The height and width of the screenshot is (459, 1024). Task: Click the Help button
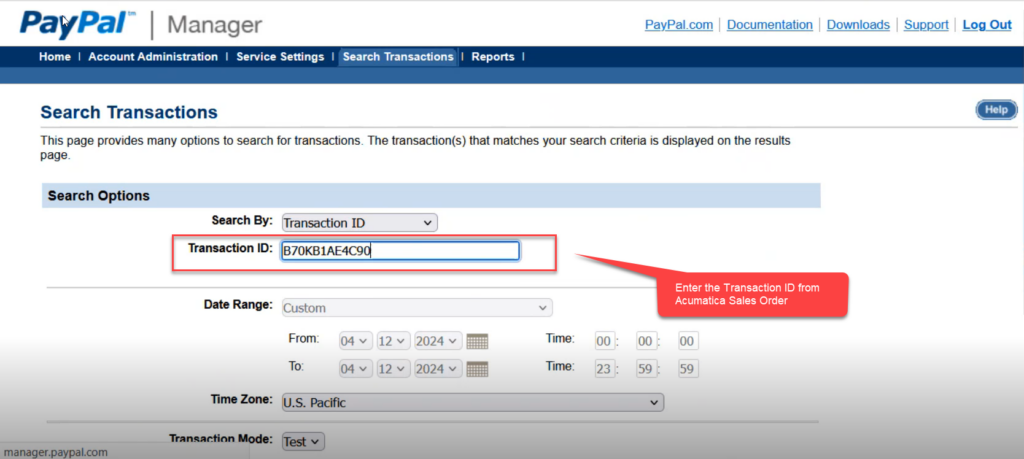click(996, 110)
